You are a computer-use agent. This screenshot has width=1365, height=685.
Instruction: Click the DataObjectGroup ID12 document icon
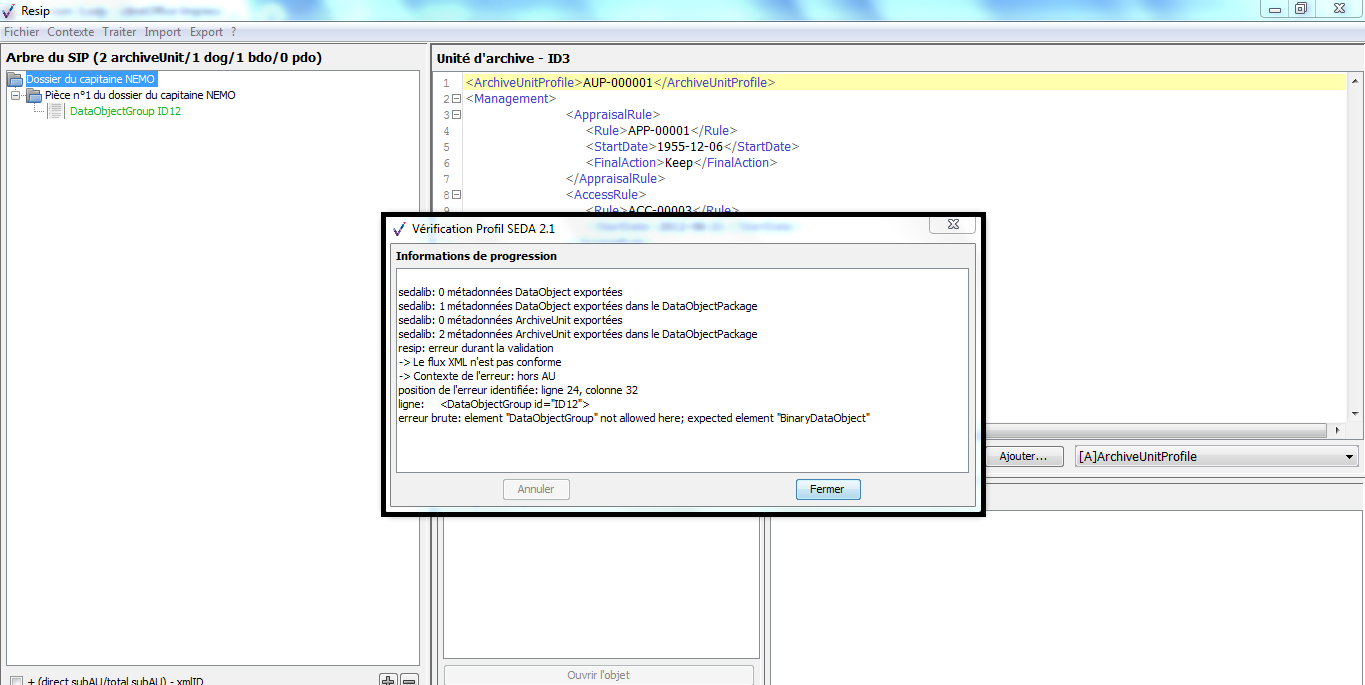tap(56, 111)
